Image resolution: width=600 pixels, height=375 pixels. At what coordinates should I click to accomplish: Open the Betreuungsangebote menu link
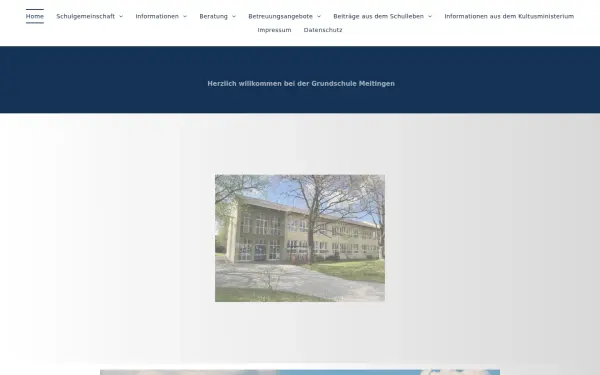tap(280, 16)
